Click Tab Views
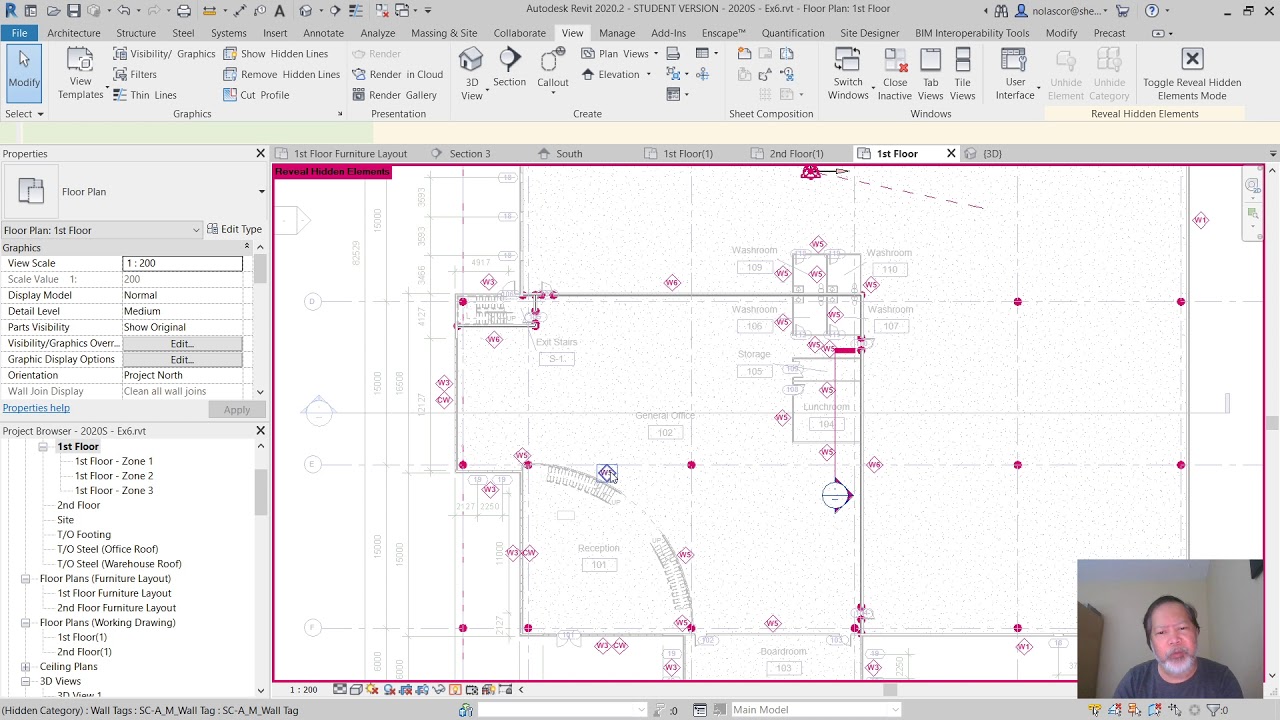Screen dimensions: 1280x720 [930, 75]
